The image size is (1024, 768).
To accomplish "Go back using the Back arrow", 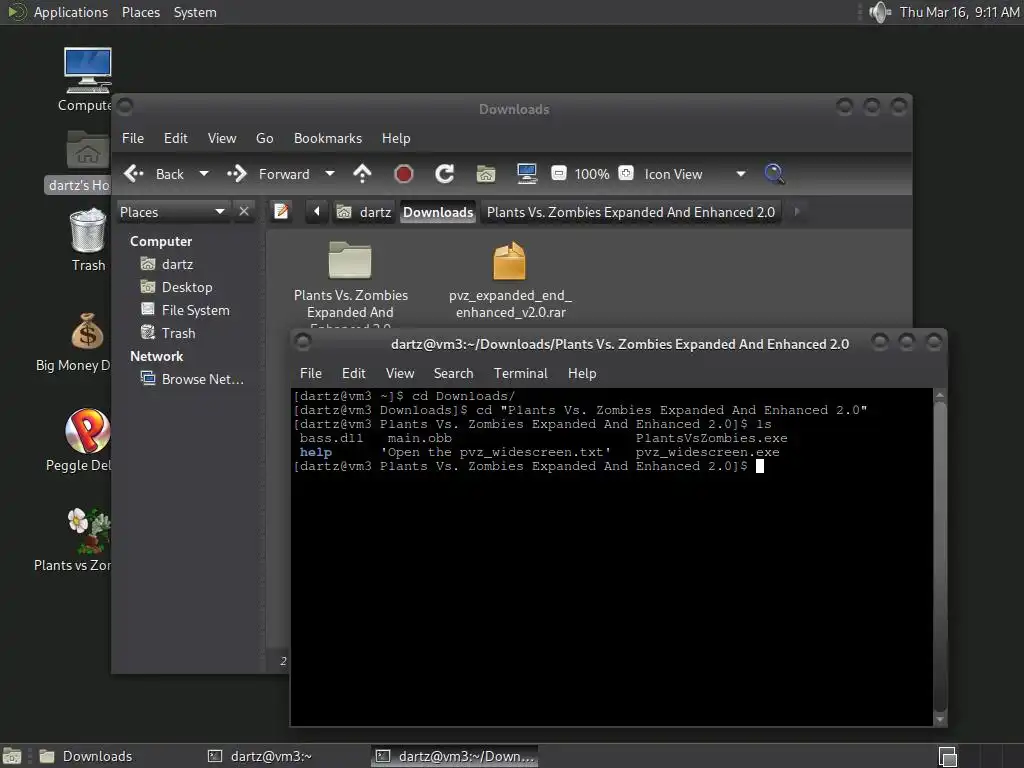I will [154, 174].
